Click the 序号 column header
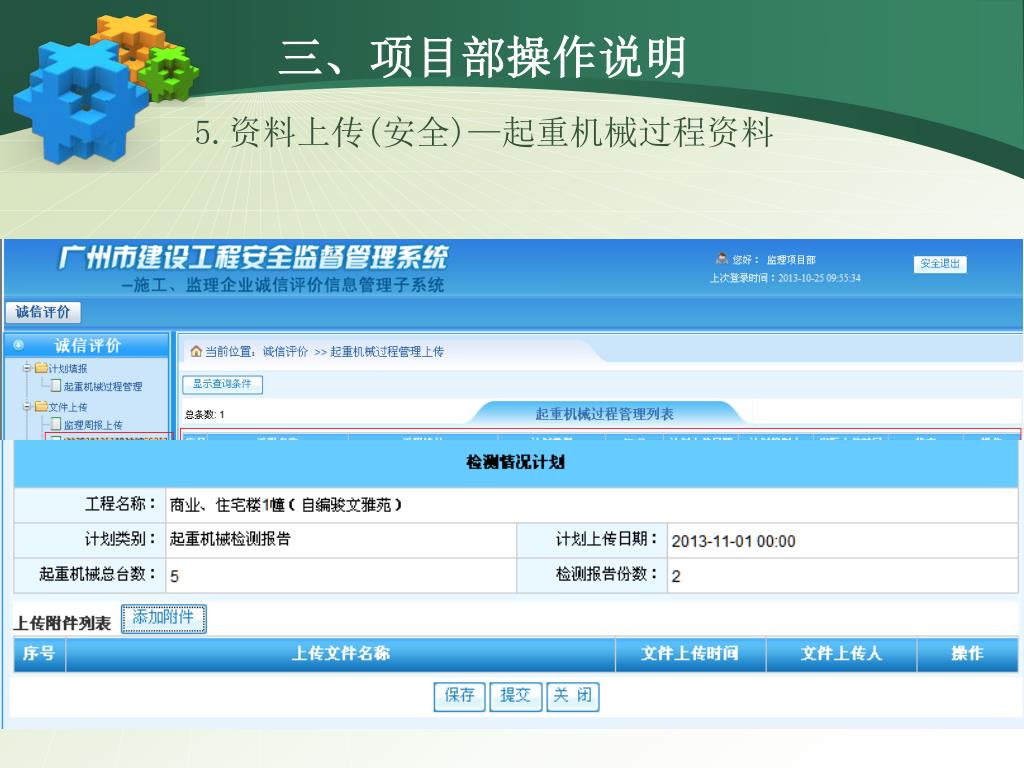 click(x=39, y=654)
